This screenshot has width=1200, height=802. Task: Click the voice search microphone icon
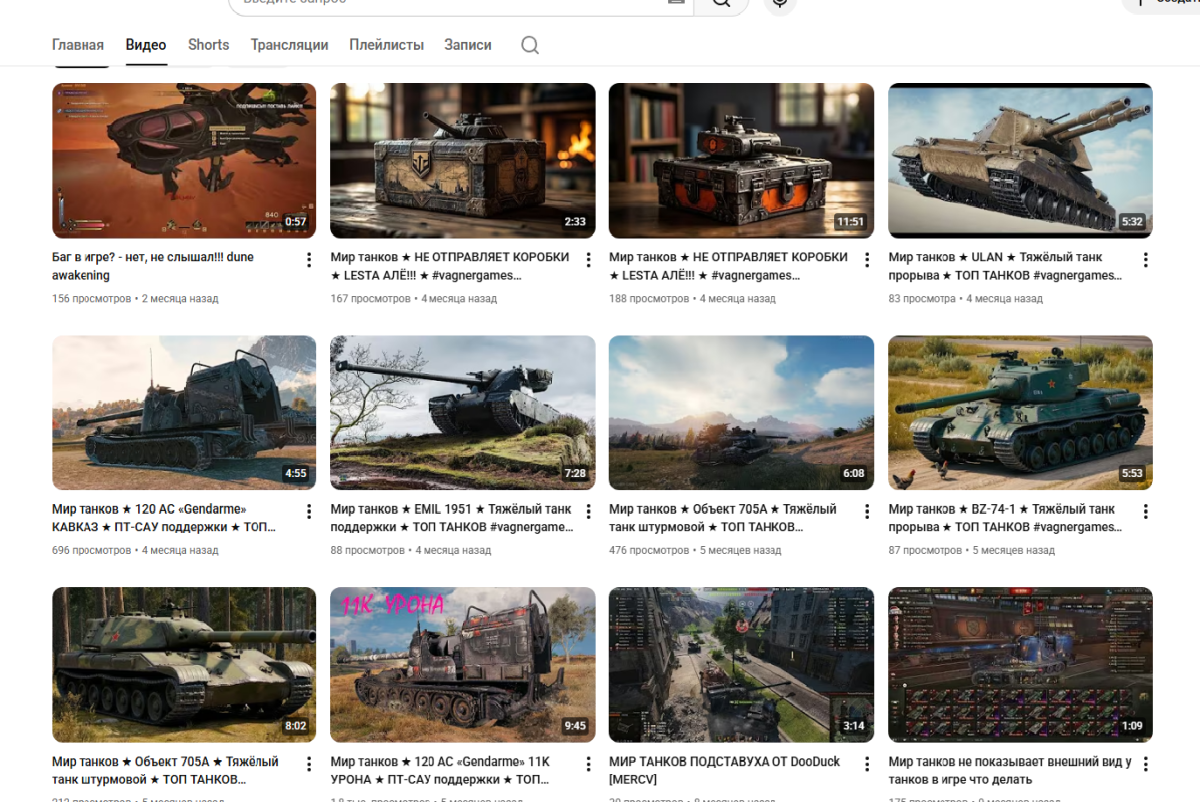coord(780,3)
